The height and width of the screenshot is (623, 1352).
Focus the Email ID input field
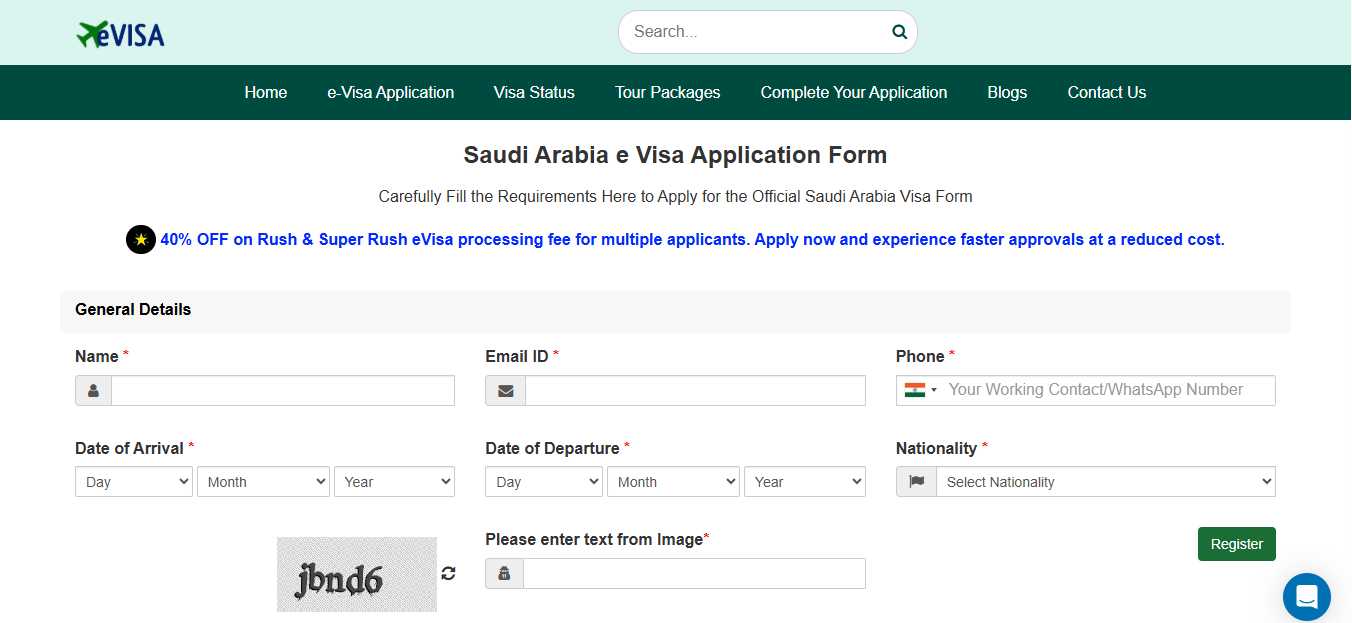695,391
